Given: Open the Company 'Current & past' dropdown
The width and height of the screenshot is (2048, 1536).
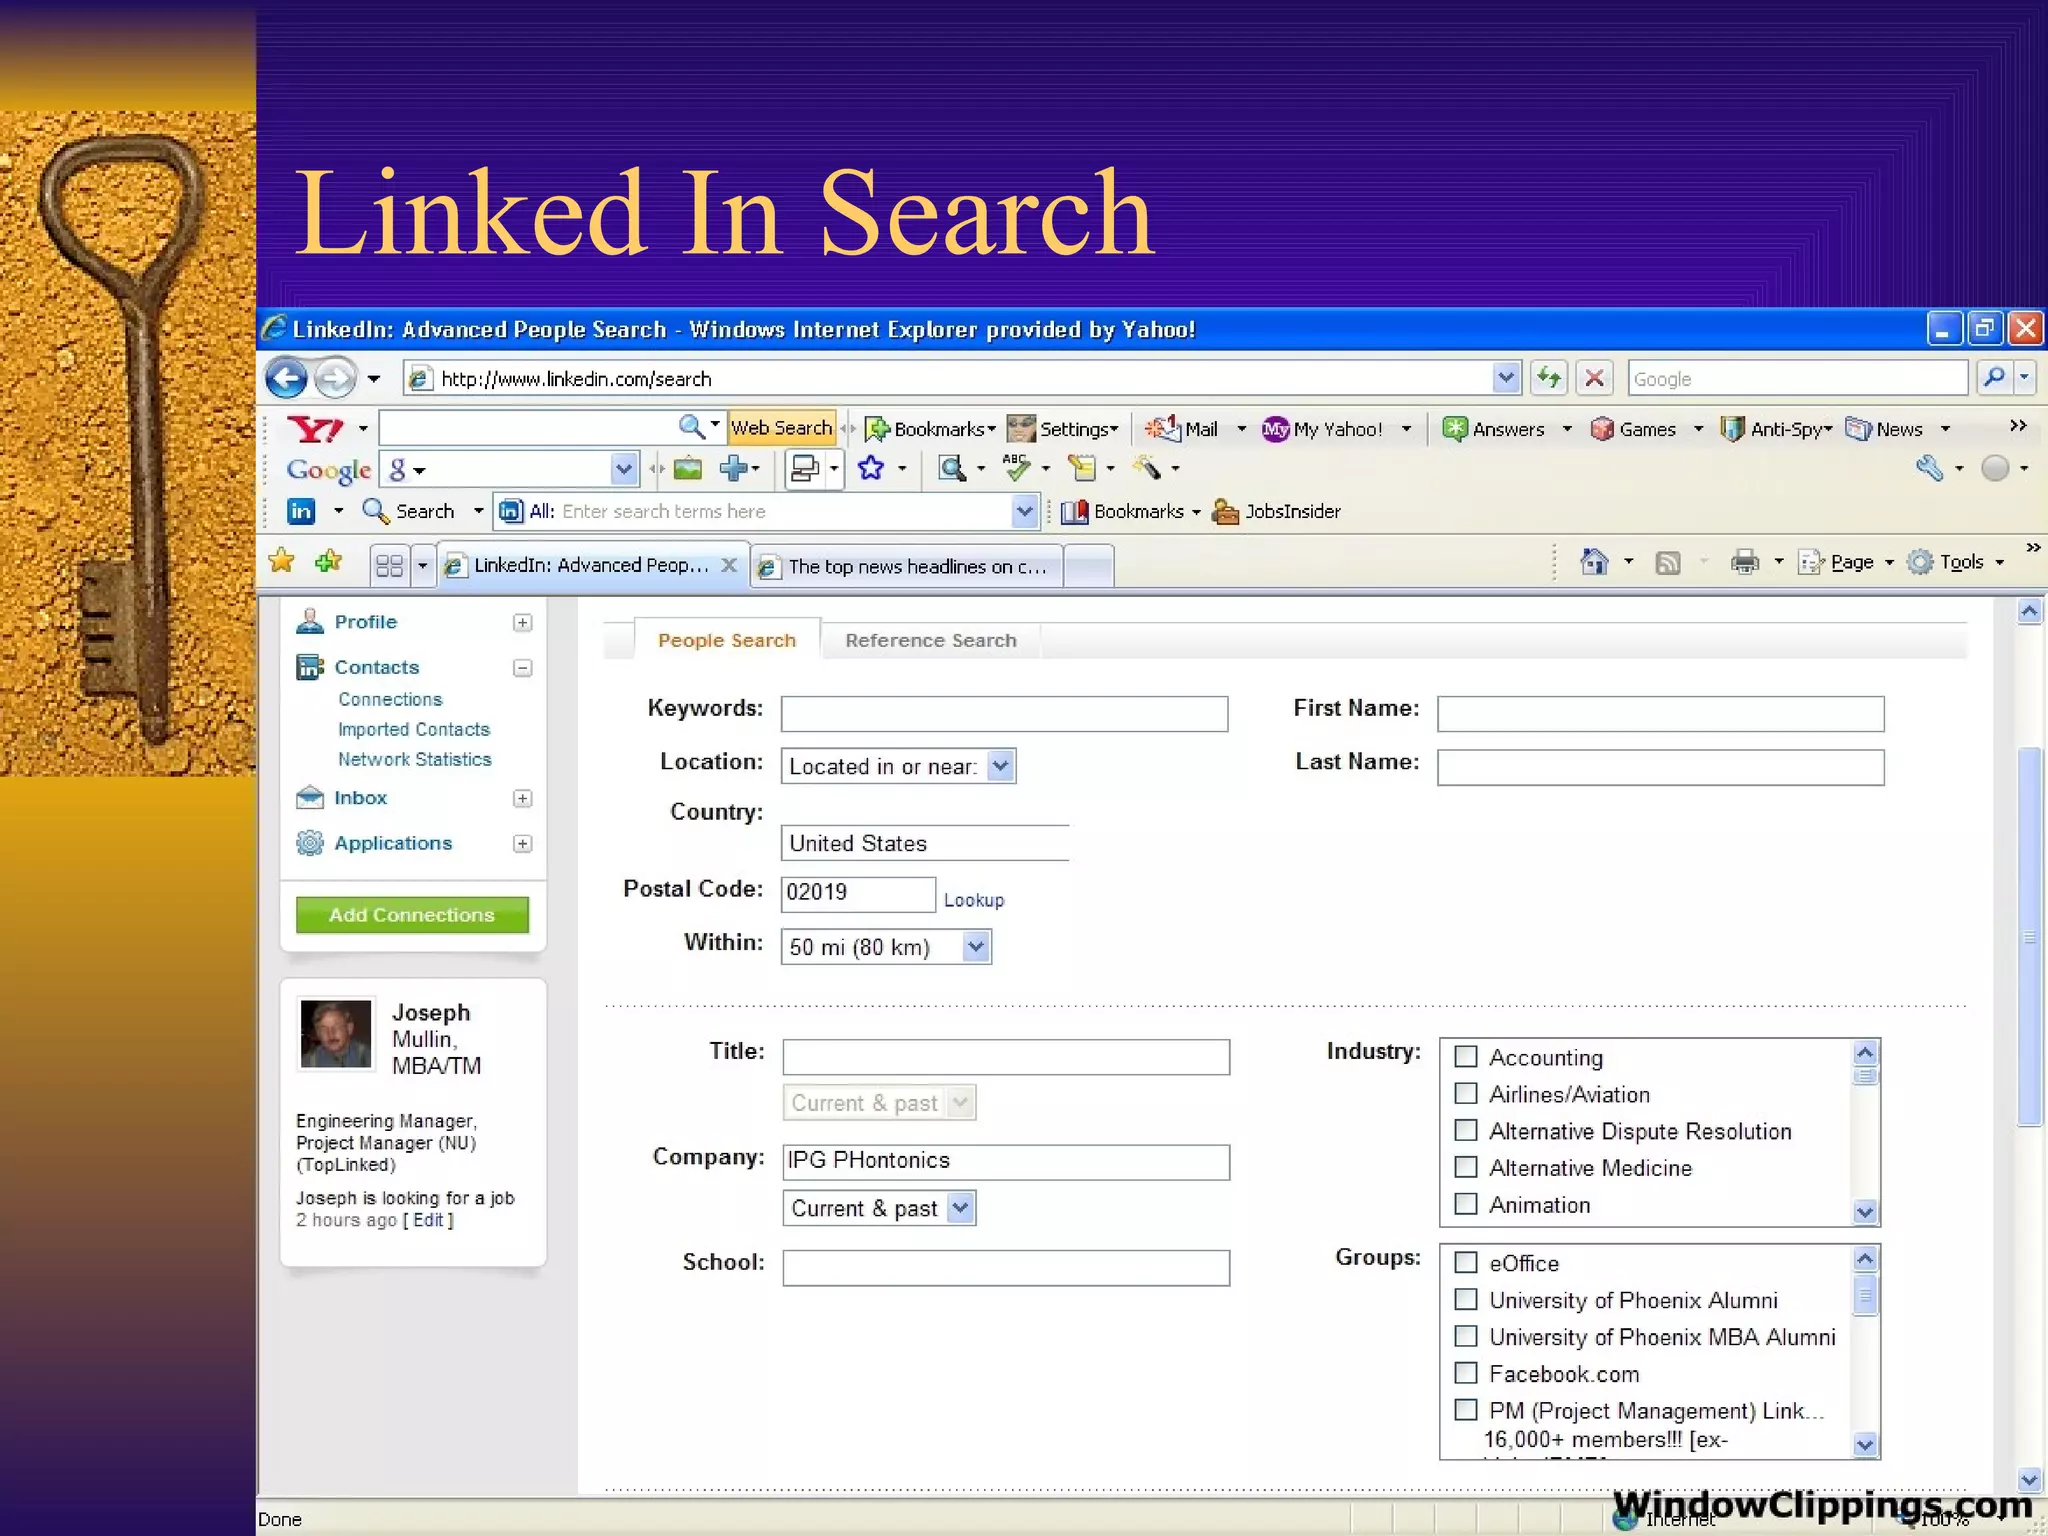Looking at the screenshot, I should point(879,1208).
